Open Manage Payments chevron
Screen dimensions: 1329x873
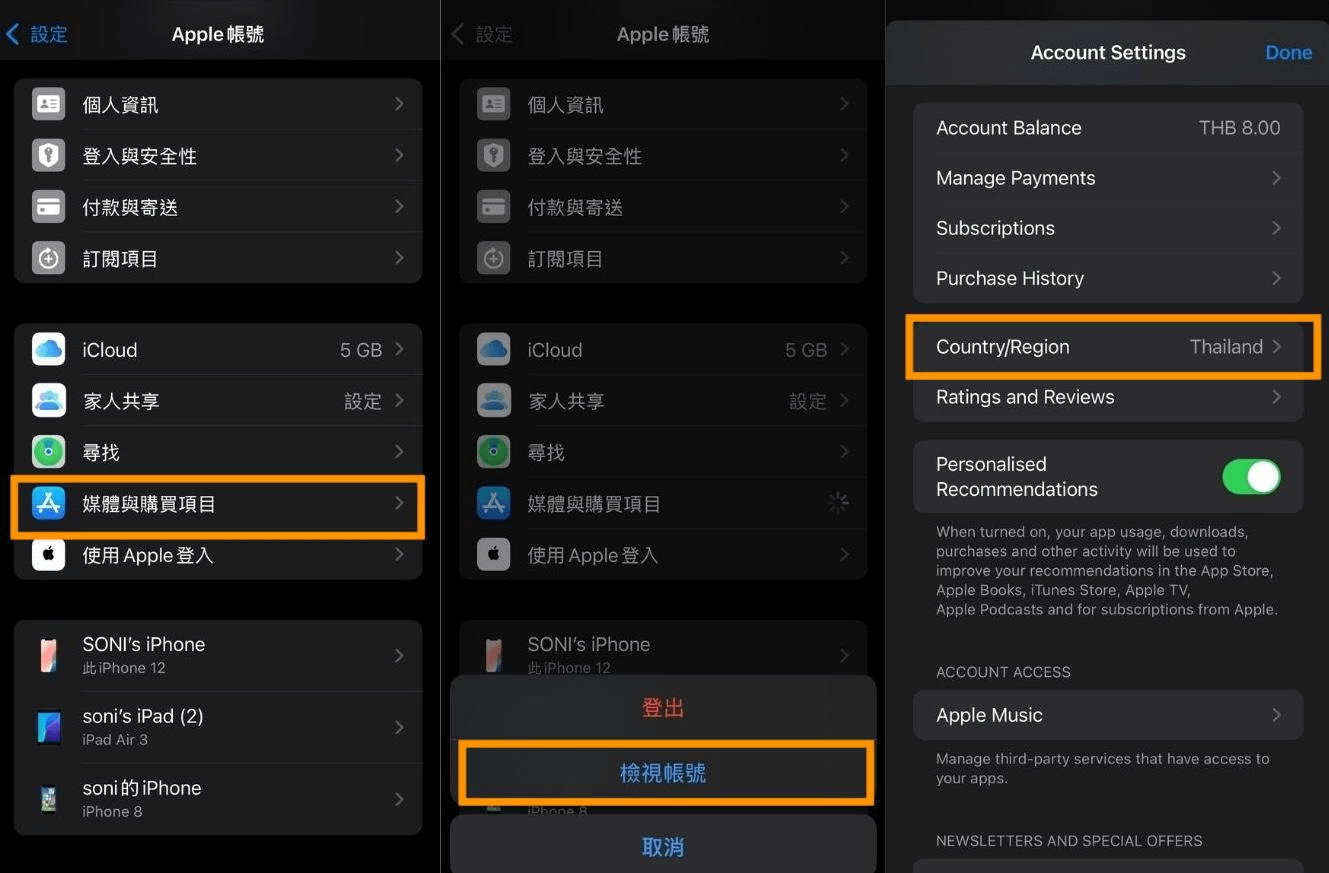1277,178
